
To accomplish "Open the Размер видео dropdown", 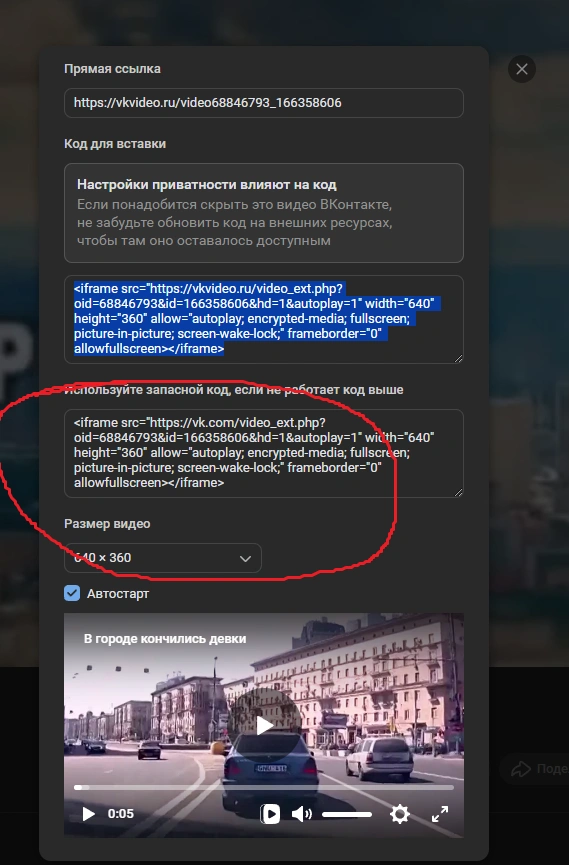I will [163, 558].
